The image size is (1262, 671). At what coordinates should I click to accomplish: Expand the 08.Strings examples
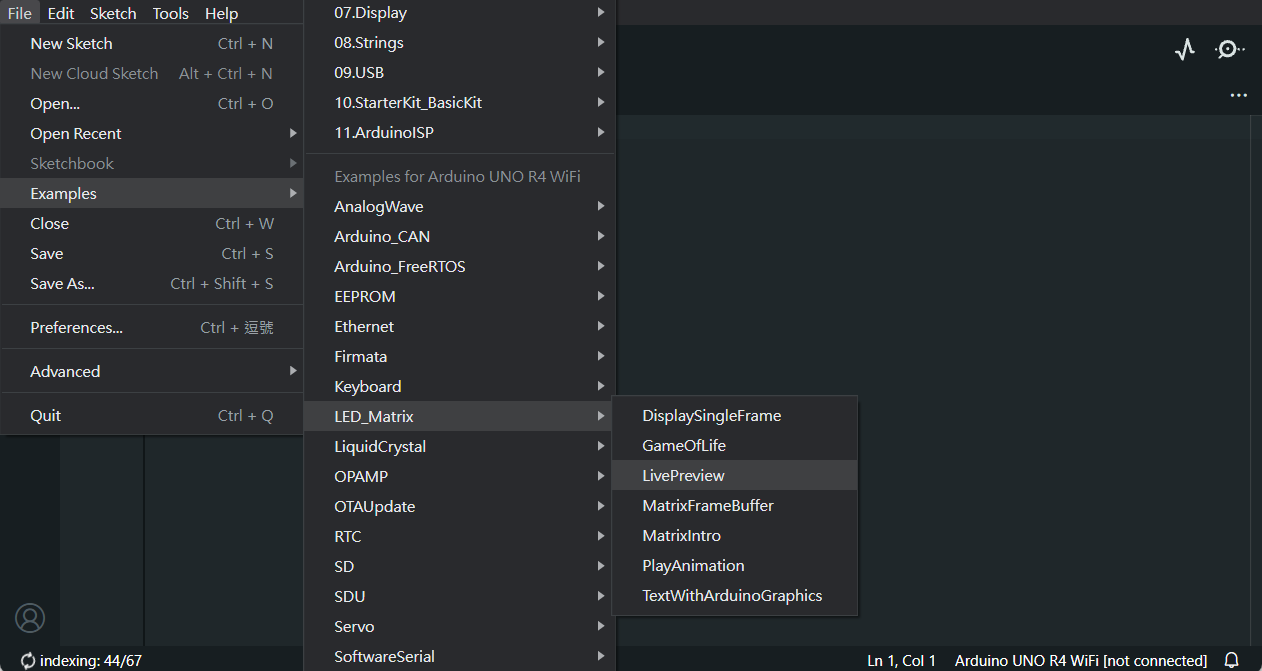[x=460, y=43]
